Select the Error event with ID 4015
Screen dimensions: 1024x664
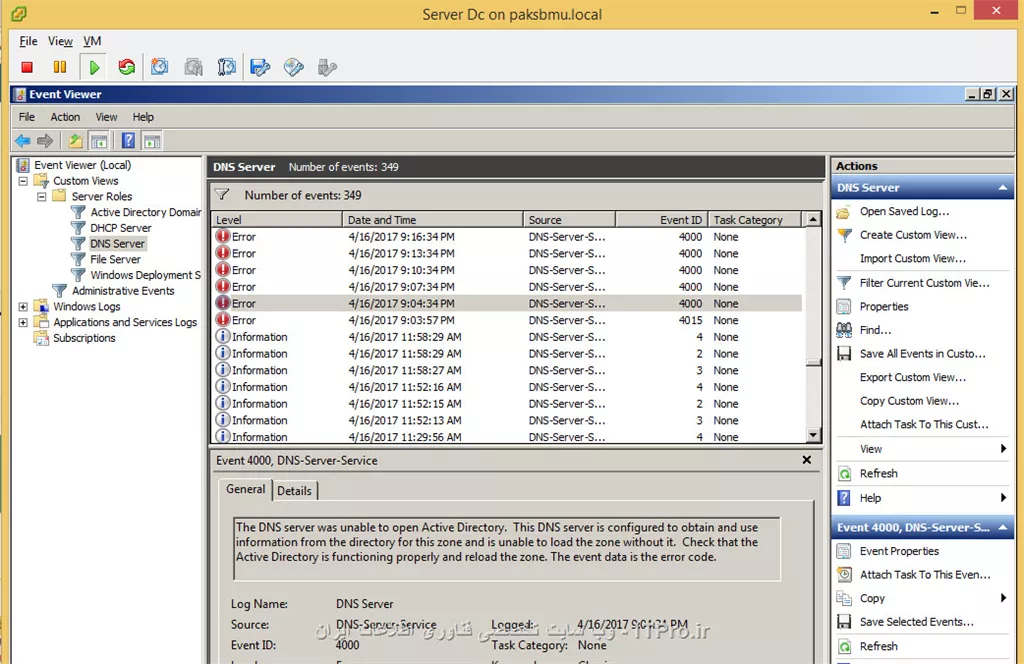(507, 320)
